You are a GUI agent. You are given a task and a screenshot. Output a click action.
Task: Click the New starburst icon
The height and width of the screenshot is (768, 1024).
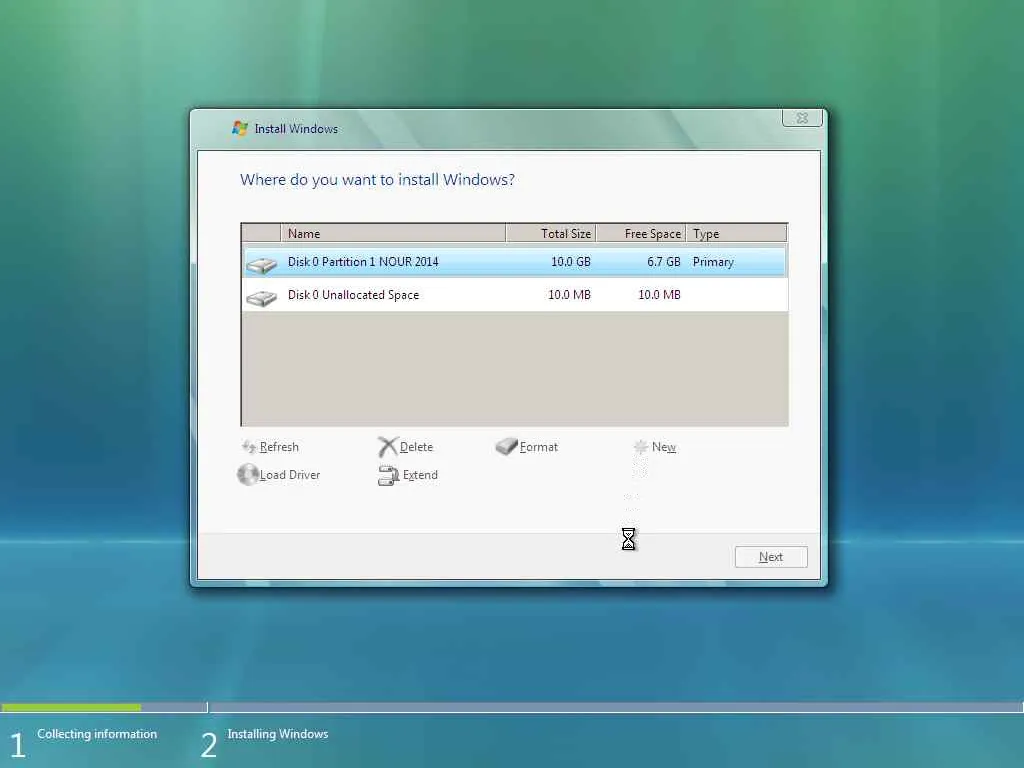(641, 447)
